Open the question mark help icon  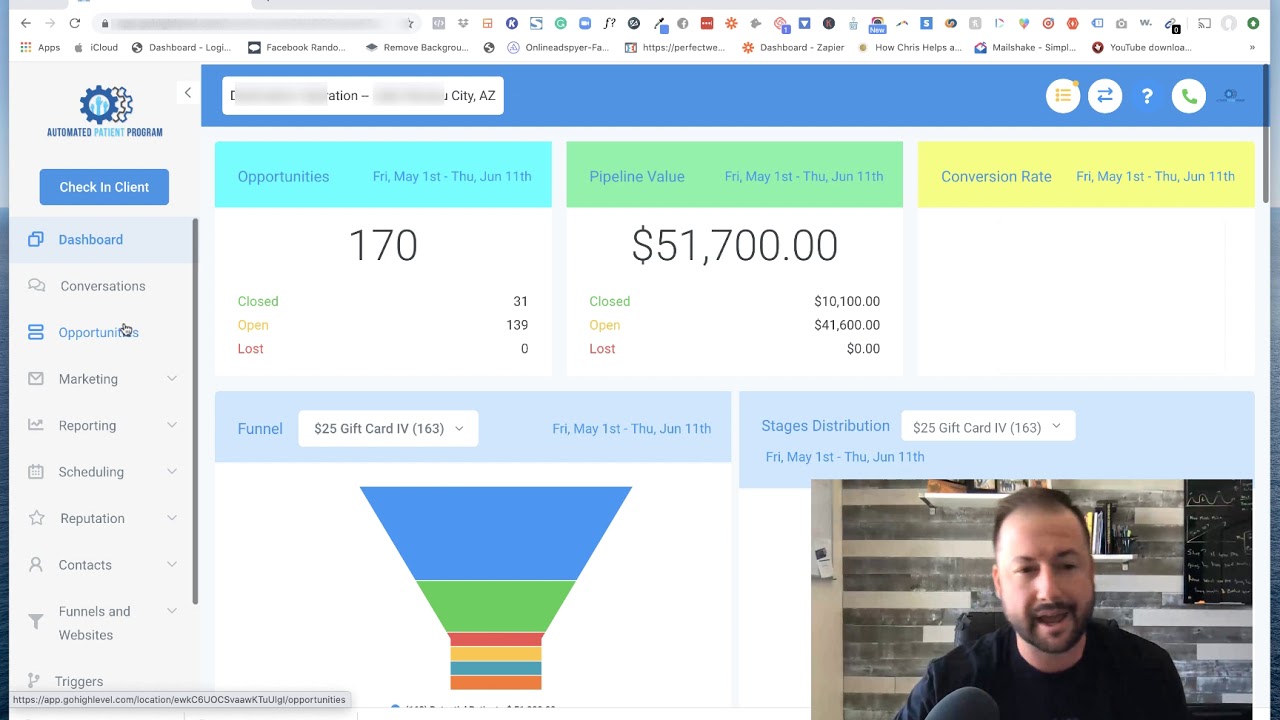click(1147, 96)
